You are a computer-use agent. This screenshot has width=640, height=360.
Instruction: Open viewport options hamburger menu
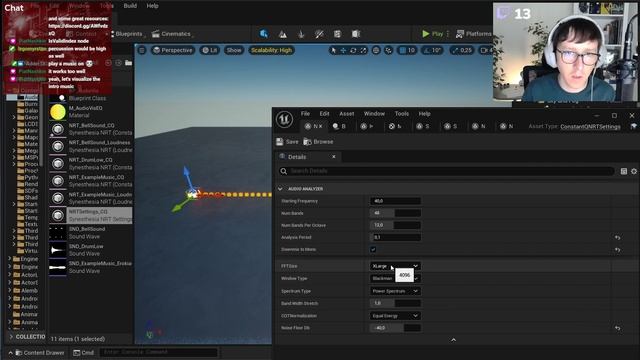(142, 50)
